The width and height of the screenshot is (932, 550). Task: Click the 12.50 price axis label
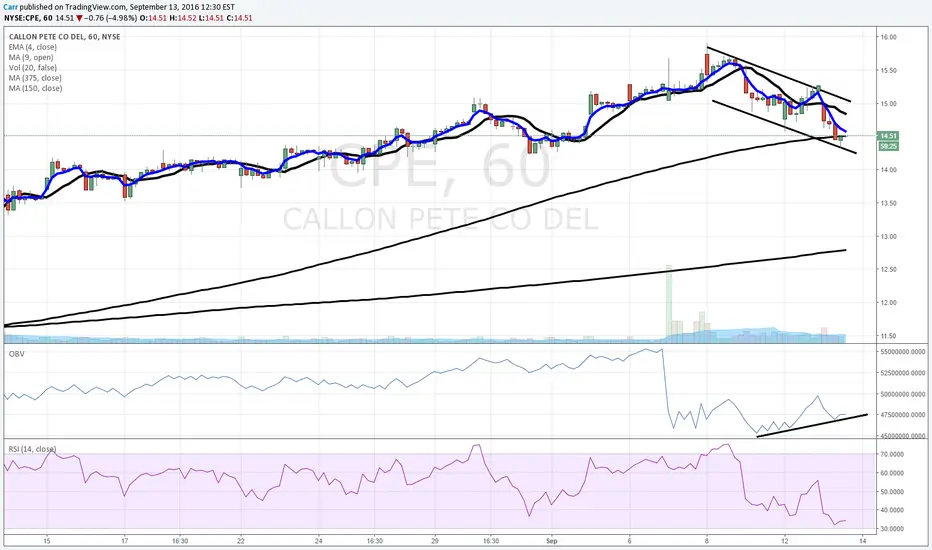pyautogui.click(x=888, y=269)
